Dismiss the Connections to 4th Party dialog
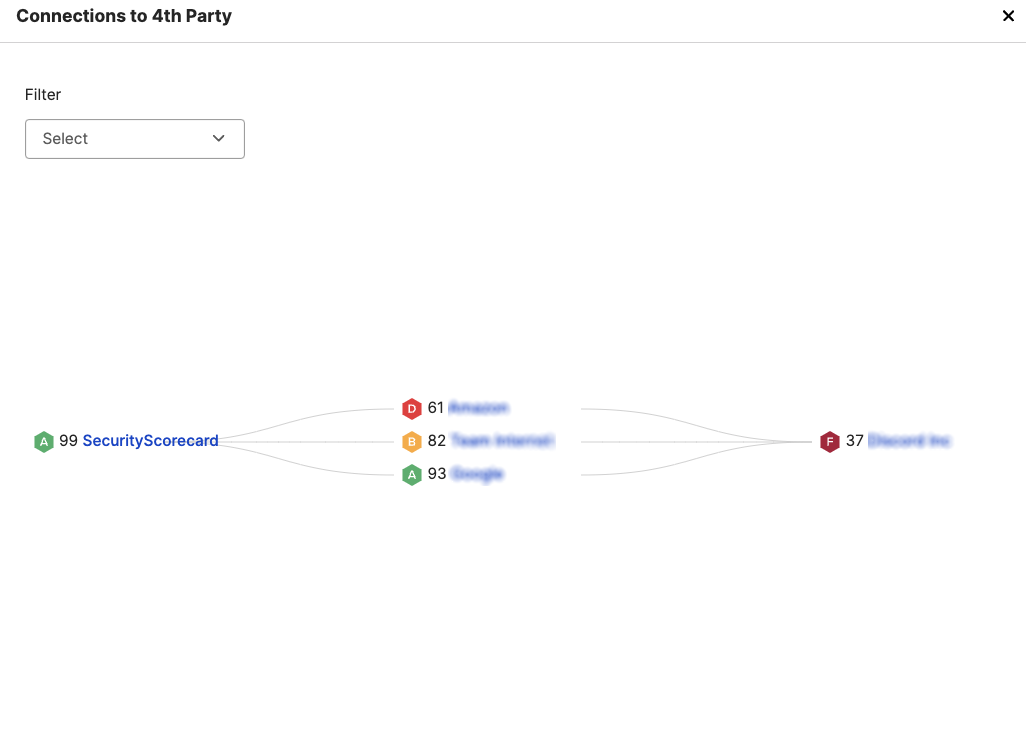 tap(1008, 16)
